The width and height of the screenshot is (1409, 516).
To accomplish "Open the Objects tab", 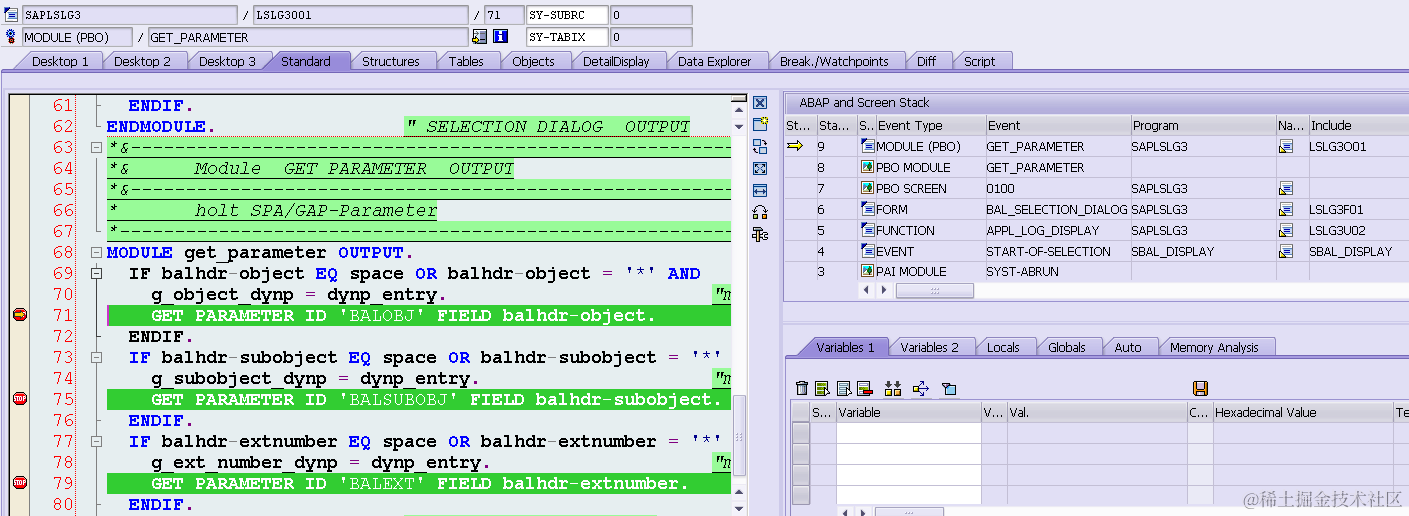I will 533,61.
